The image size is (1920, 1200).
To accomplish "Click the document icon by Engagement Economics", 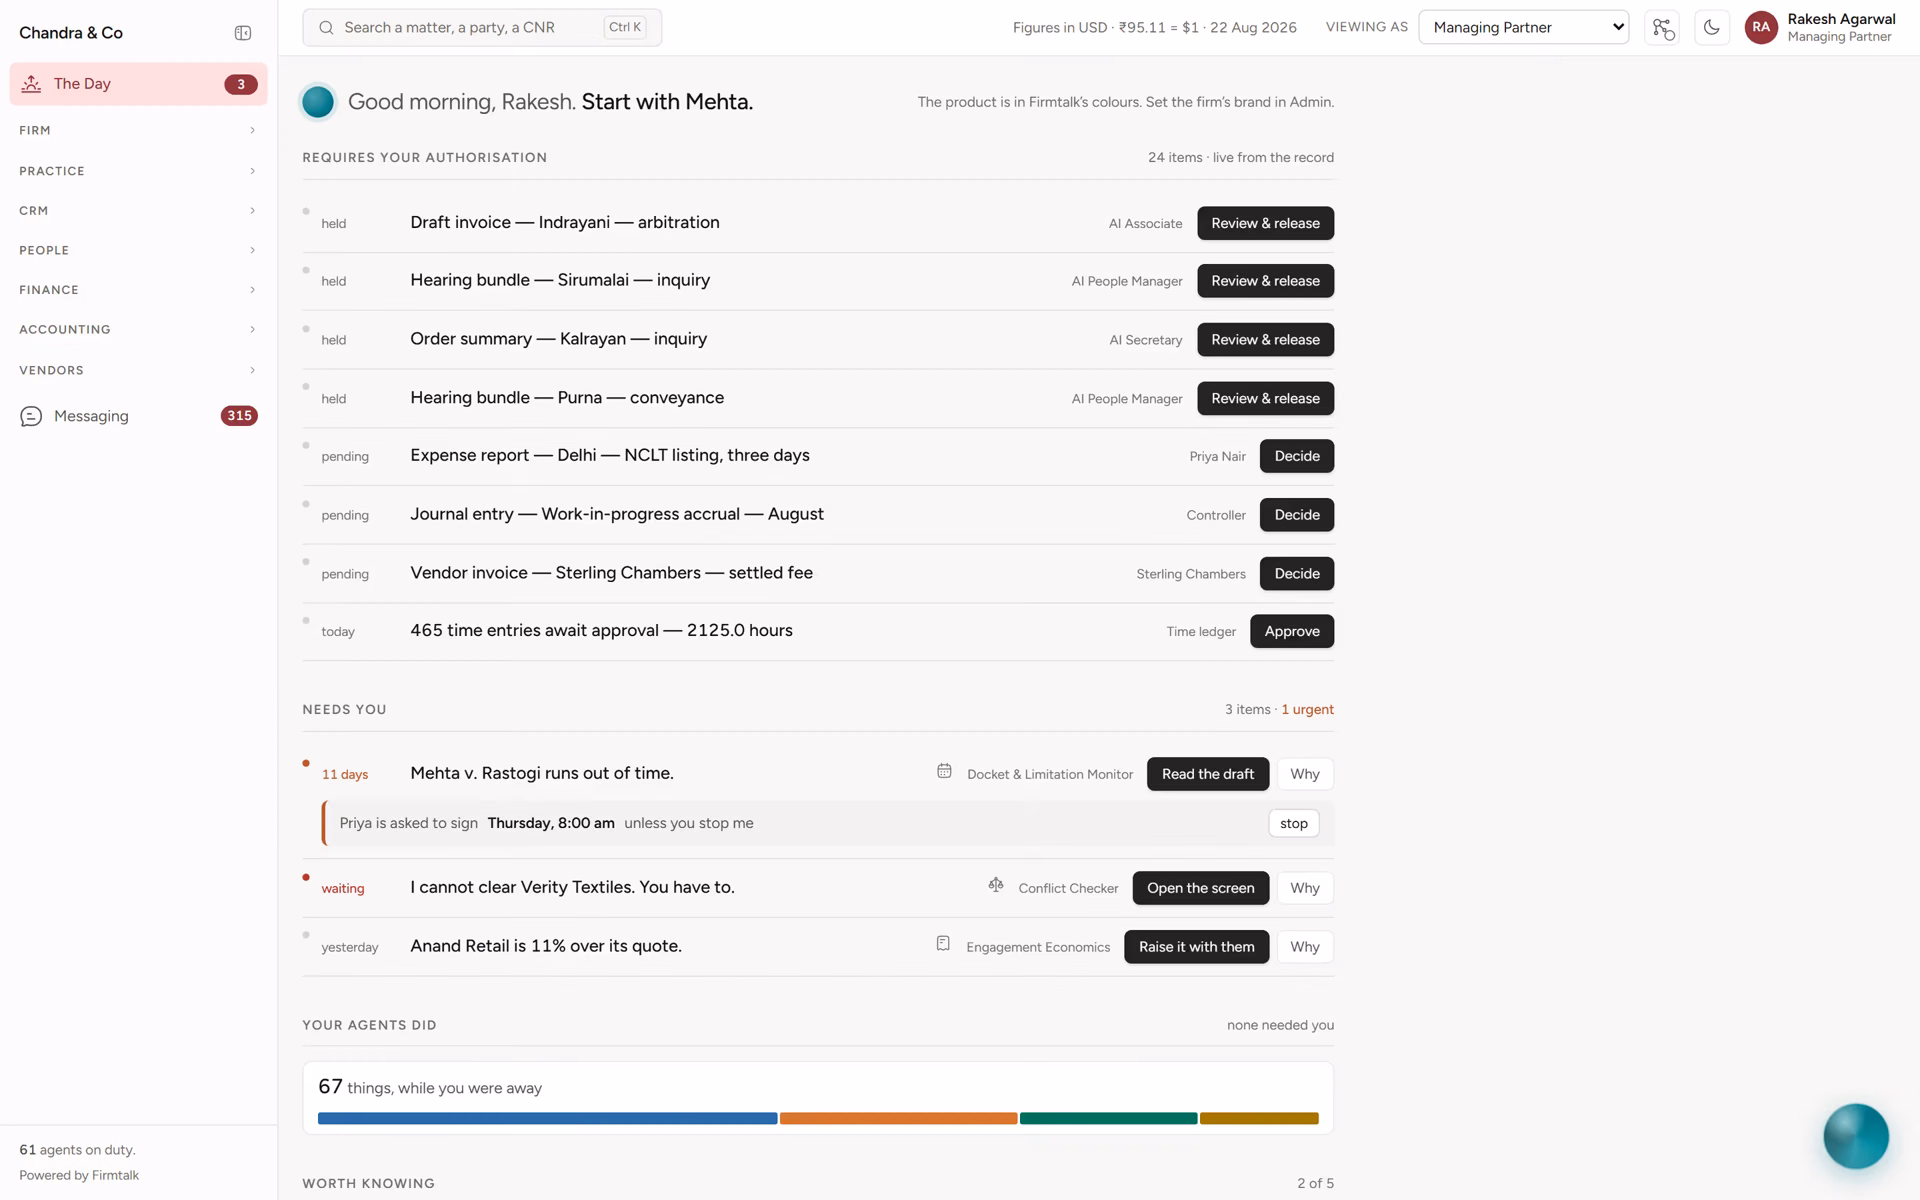I will (943, 944).
